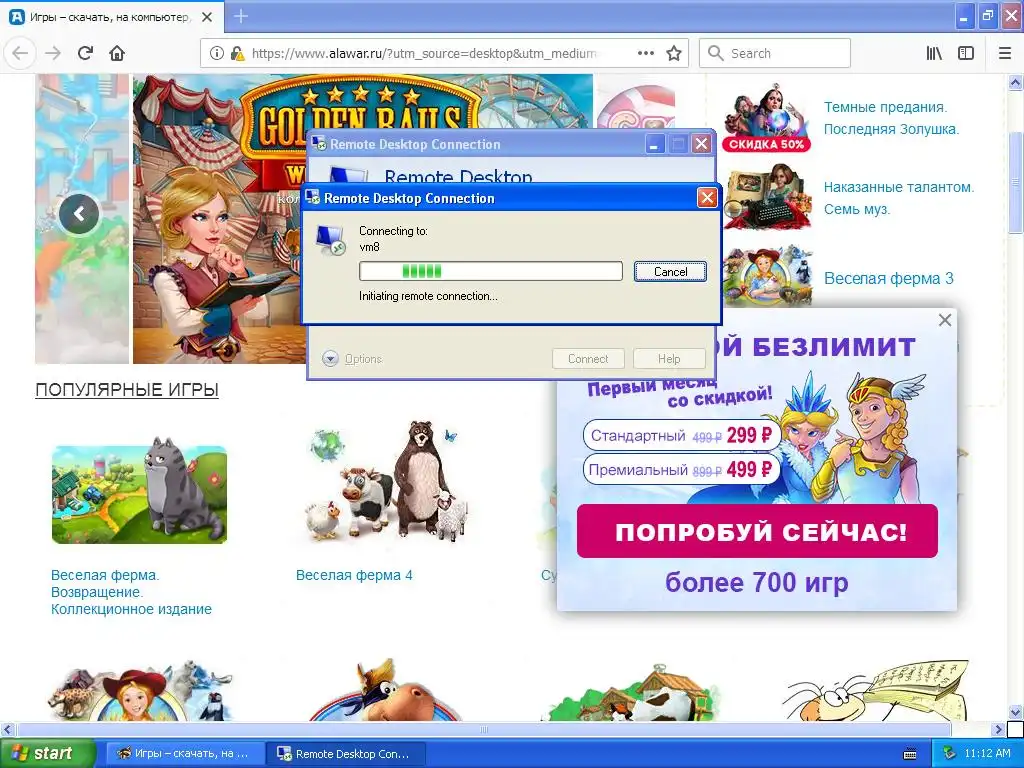The height and width of the screenshot is (768, 1024).
Task: Close the advertisement popup with X
Action: pyautogui.click(x=944, y=320)
